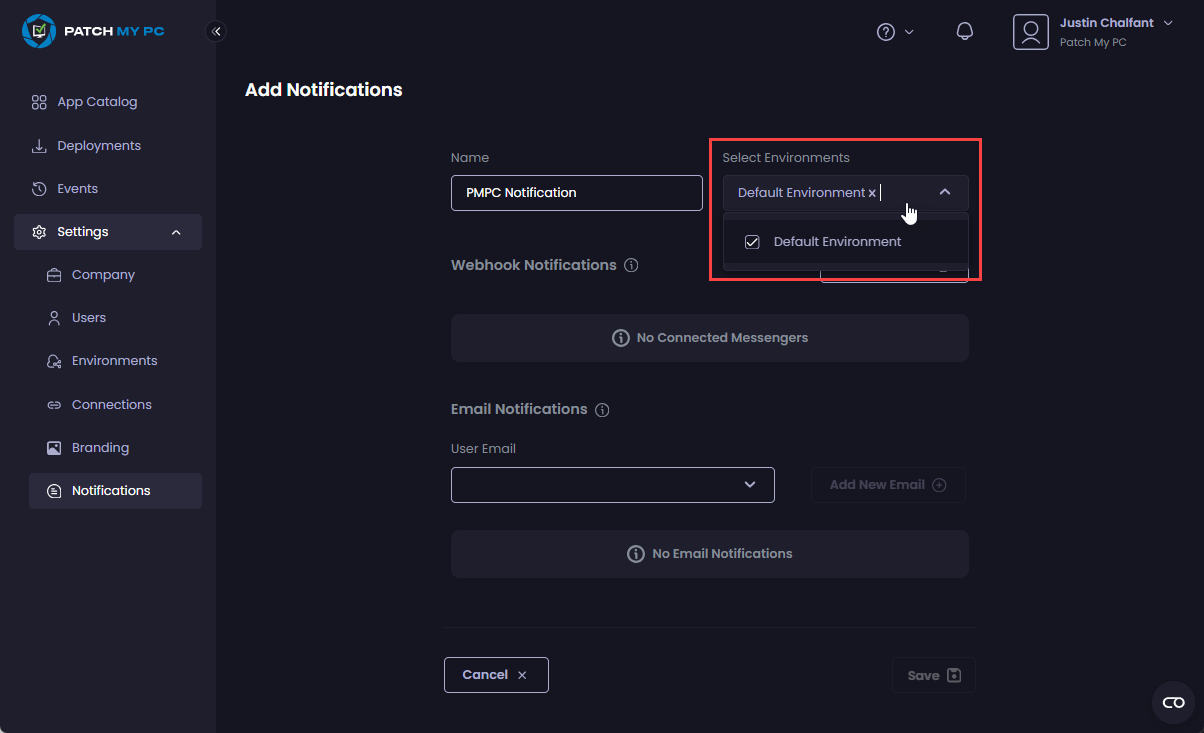Collapse the Select Environments dropdown
Viewport: 1204px width, 733px height.
pos(944,192)
